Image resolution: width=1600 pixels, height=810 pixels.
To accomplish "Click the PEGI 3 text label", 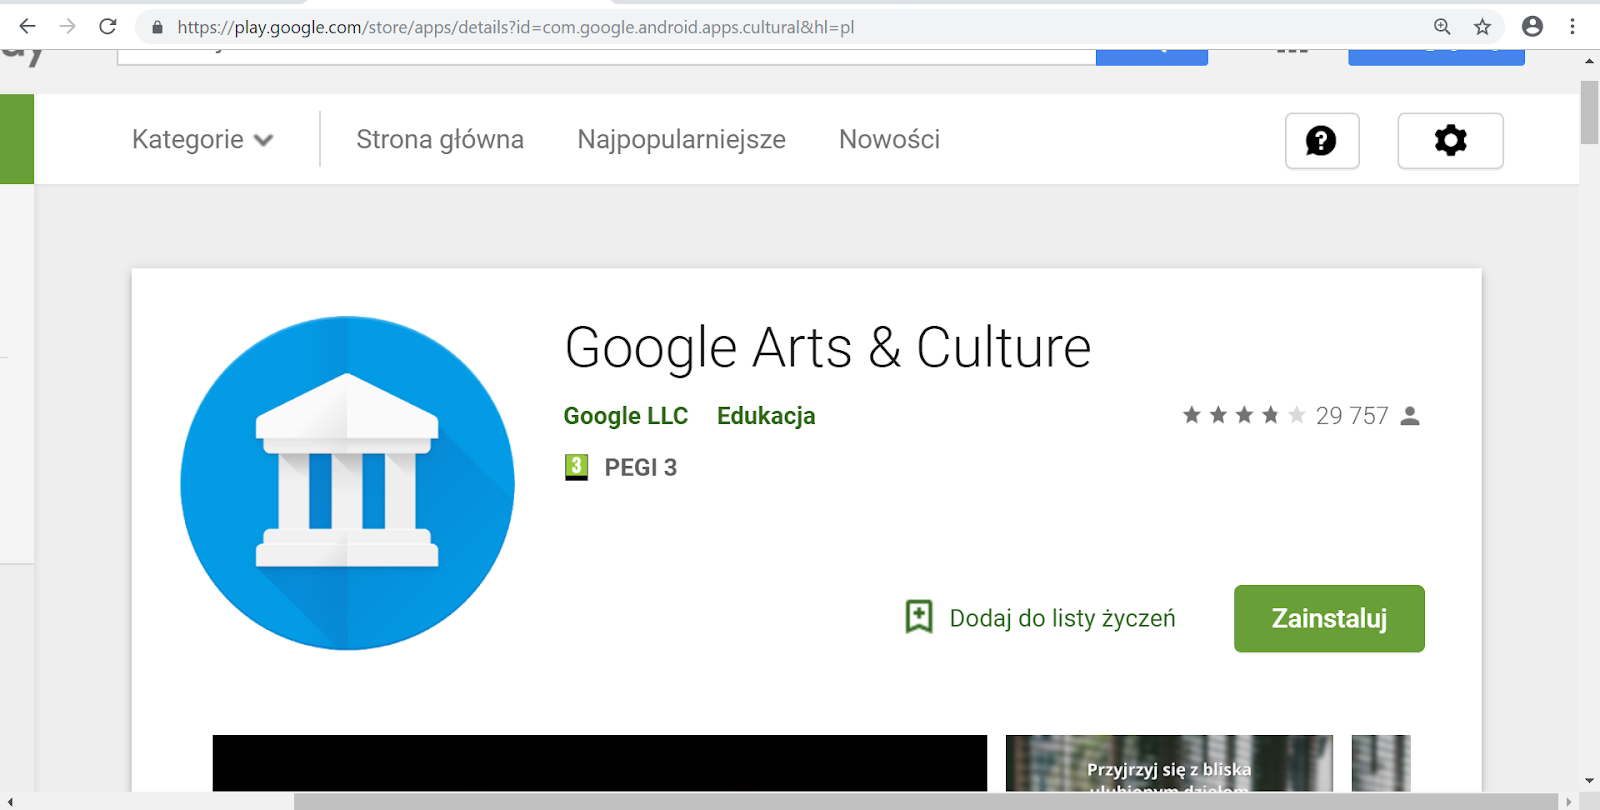I will pyautogui.click(x=641, y=467).
